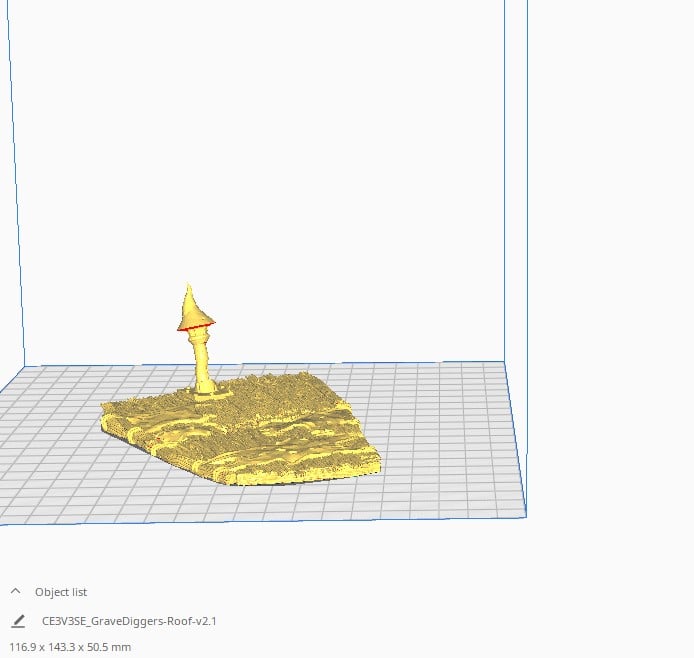Select the CE3V3SE_GraveDiggers-Roof-v2.1 name text
The width and height of the screenshot is (694, 658).
click(x=129, y=621)
